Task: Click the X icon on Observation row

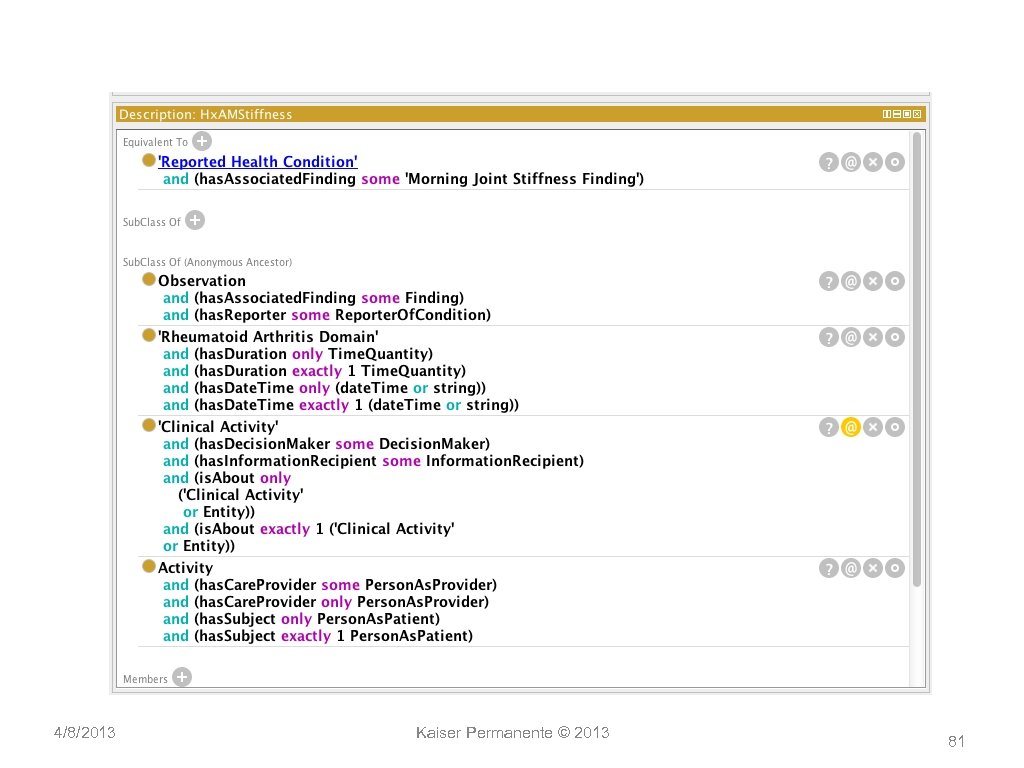Action: pyautogui.click(x=873, y=281)
